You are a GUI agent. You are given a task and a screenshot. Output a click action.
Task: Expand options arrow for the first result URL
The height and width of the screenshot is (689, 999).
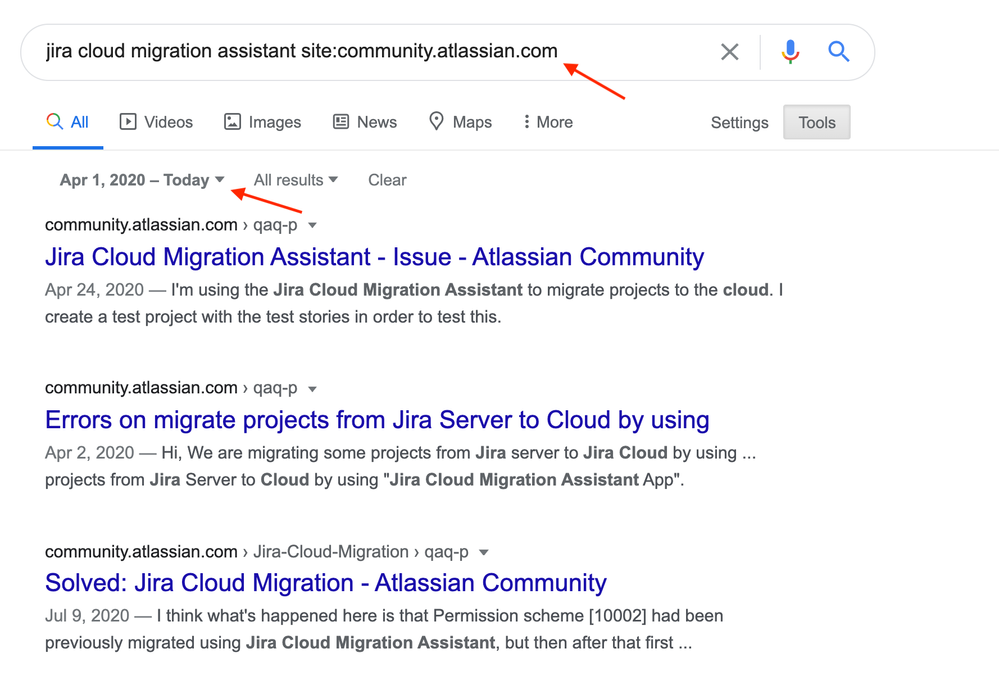click(x=312, y=226)
